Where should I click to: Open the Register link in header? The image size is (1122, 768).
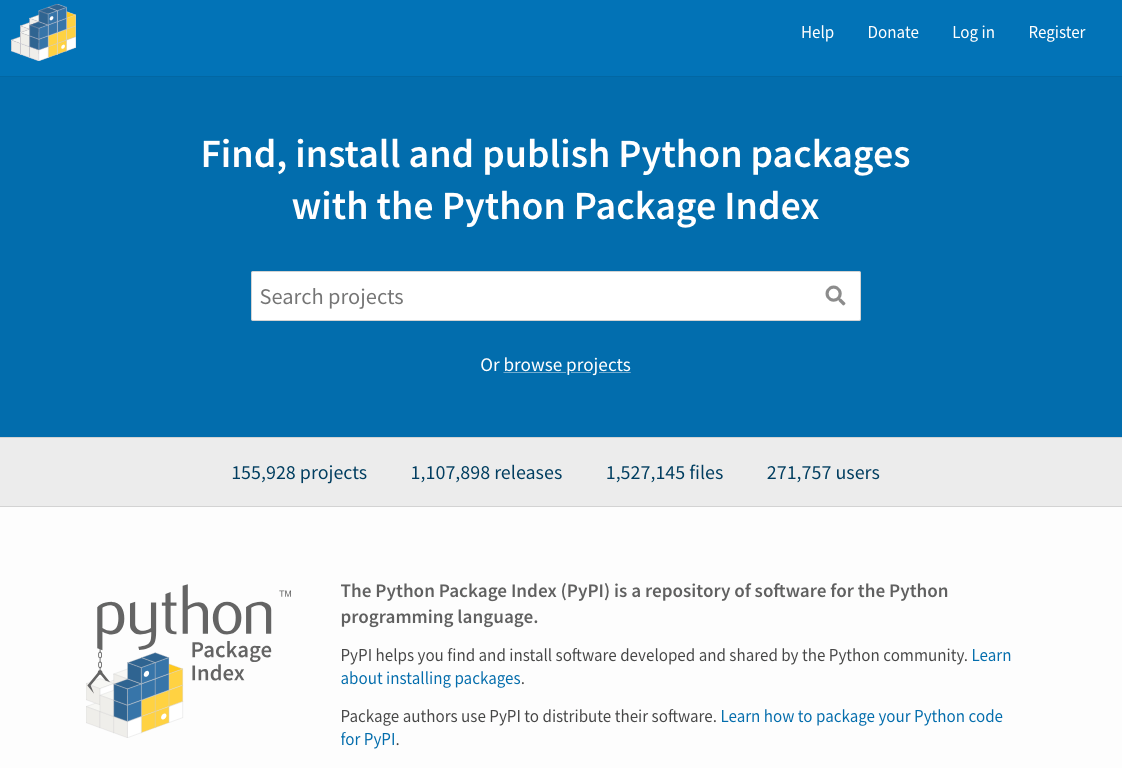[1056, 32]
